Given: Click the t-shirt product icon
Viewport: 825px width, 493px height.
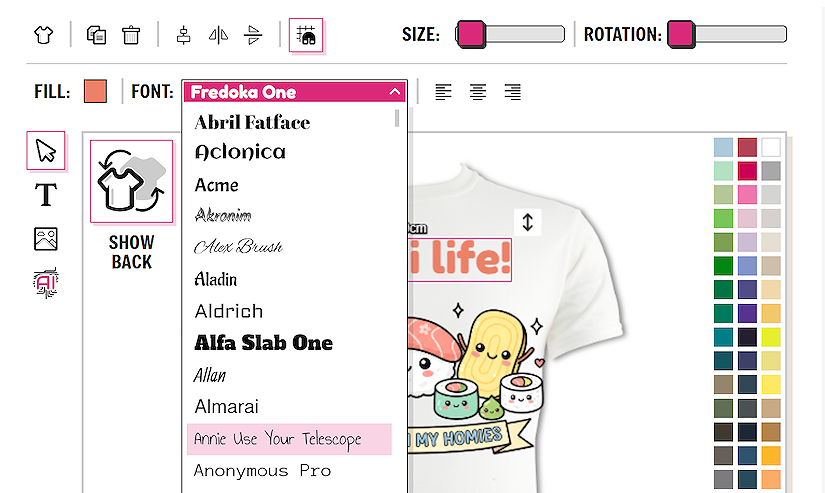Looking at the screenshot, I should pyautogui.click(x=42, y=35).
